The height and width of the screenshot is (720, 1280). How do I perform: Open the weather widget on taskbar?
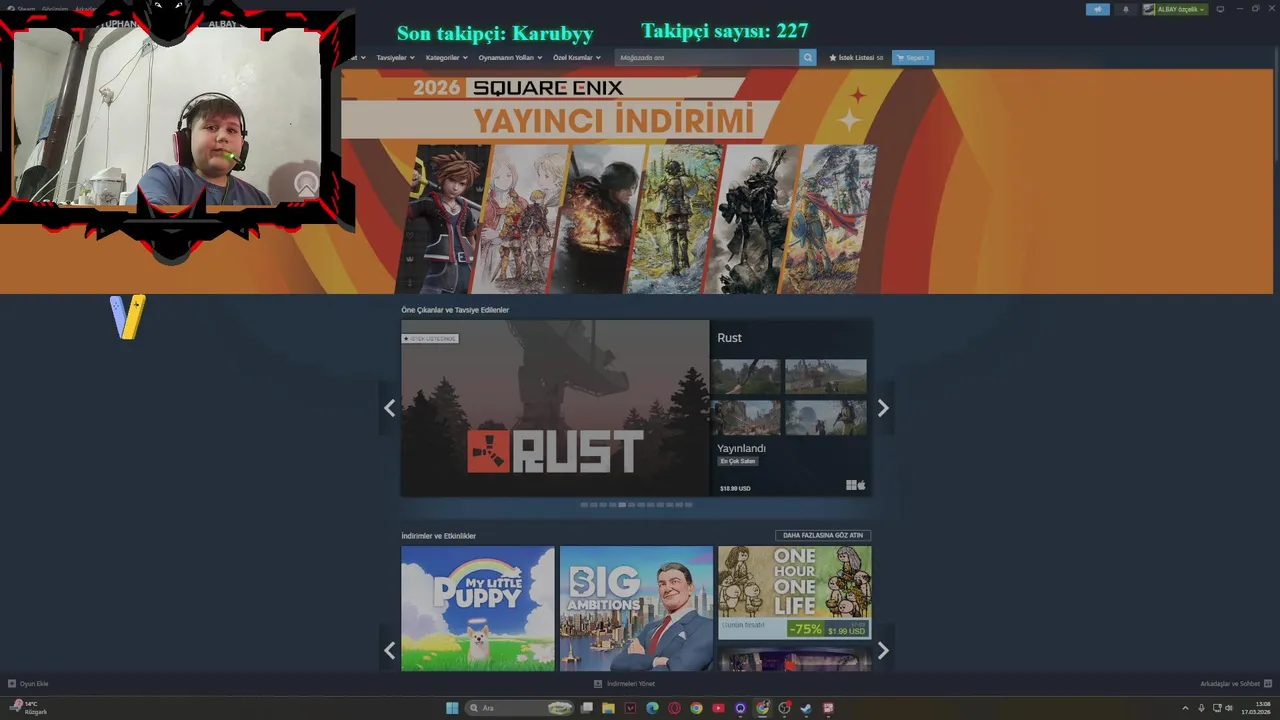(x=28, y=708)
